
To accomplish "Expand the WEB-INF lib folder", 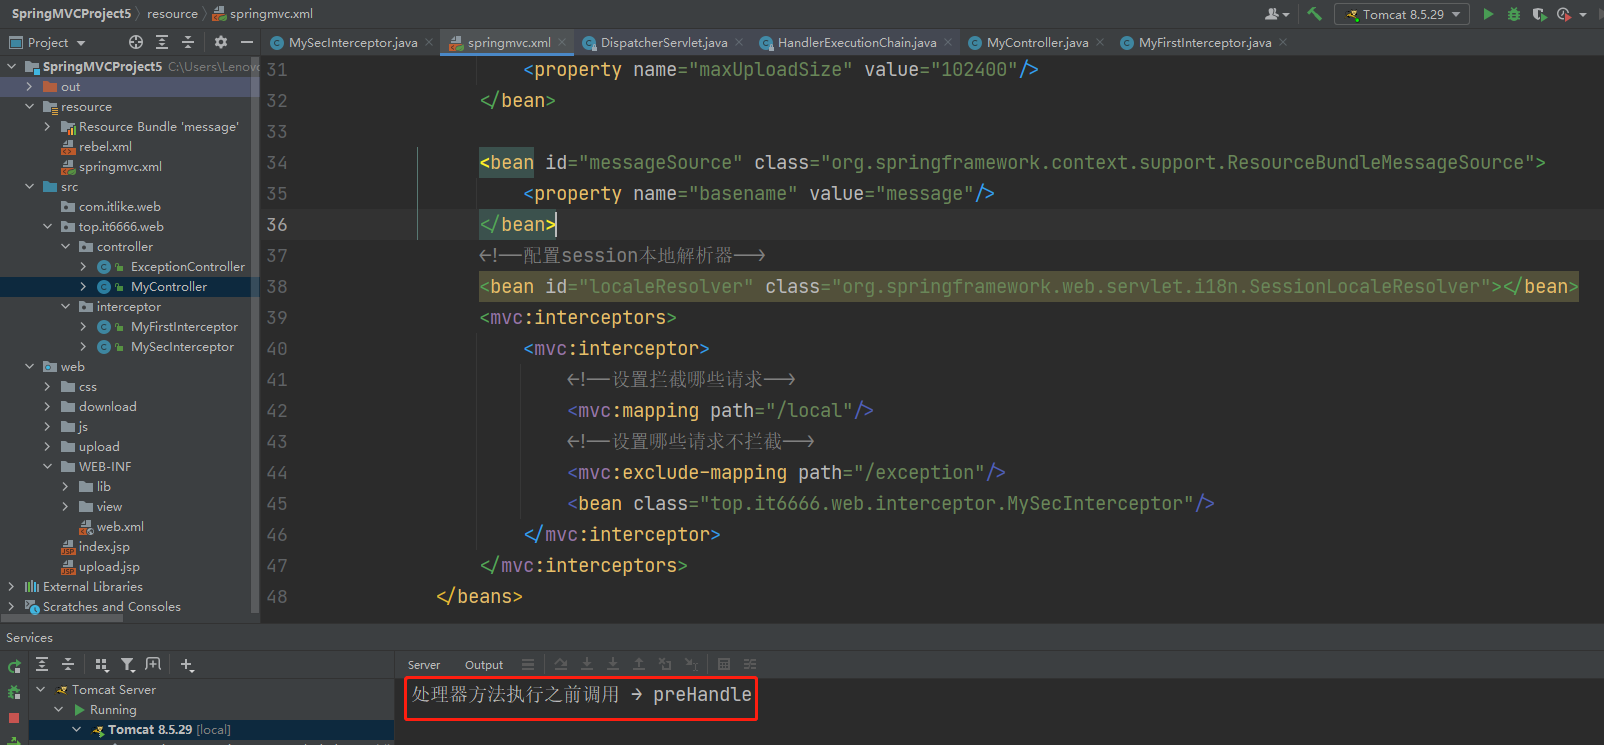I will pyautogui.click(x=65, y=487).
